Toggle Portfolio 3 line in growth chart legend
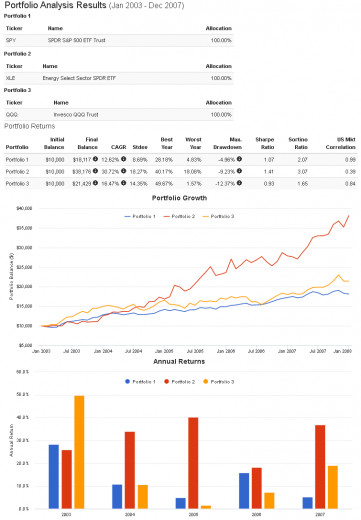Image resolution: width=361 pixels, height=520 pixels. (218, 216)
